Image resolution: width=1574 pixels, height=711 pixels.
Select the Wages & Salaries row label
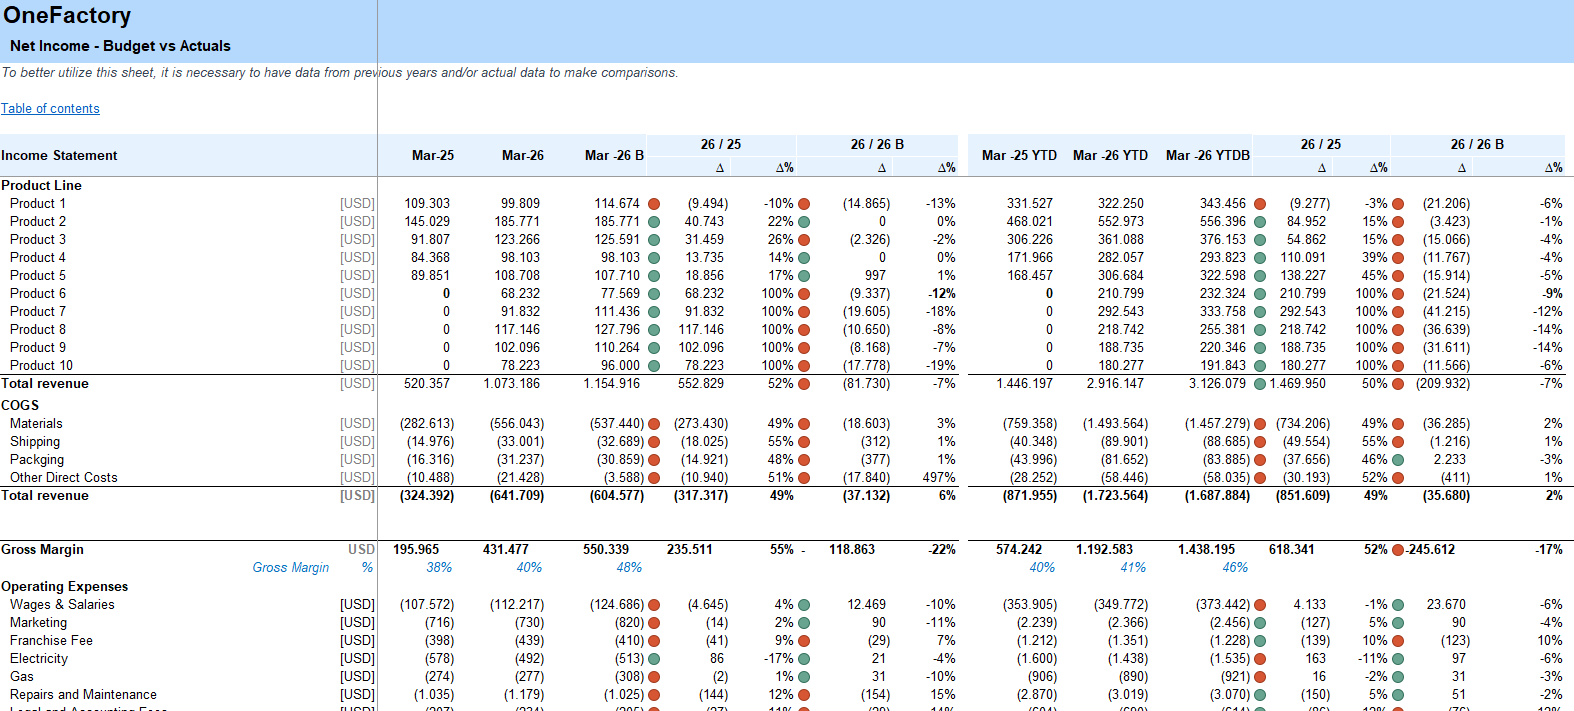(62, 605)
